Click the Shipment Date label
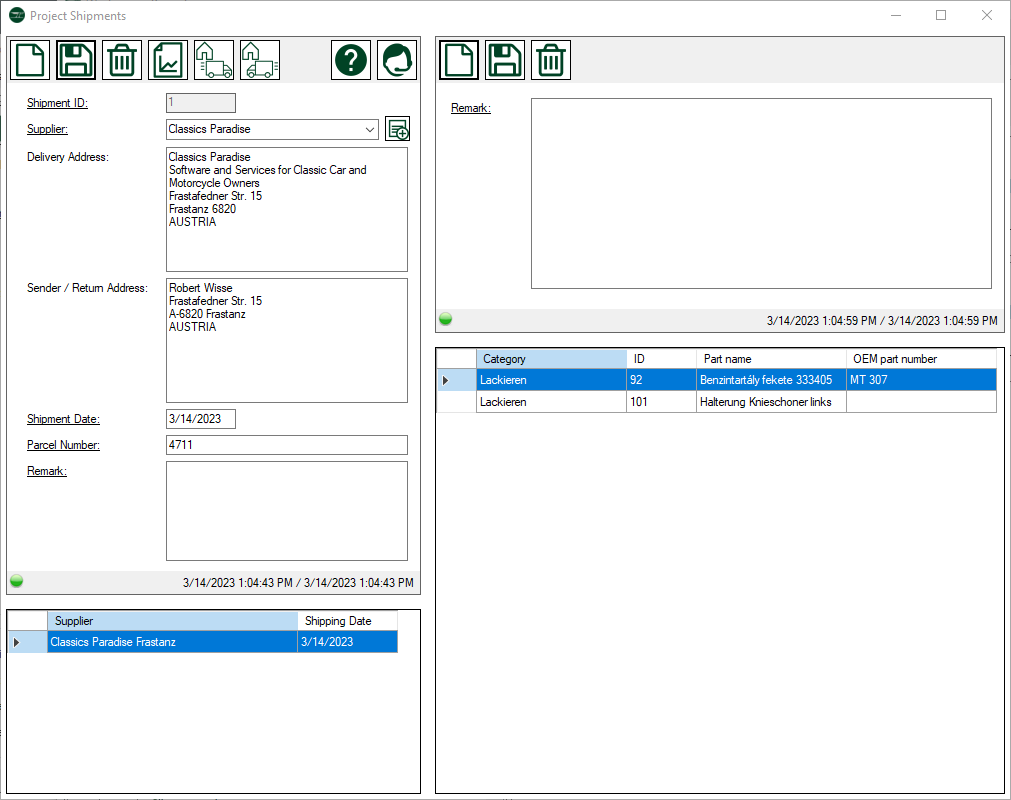This screenshot has width=1011, height=800. [63, 419]
